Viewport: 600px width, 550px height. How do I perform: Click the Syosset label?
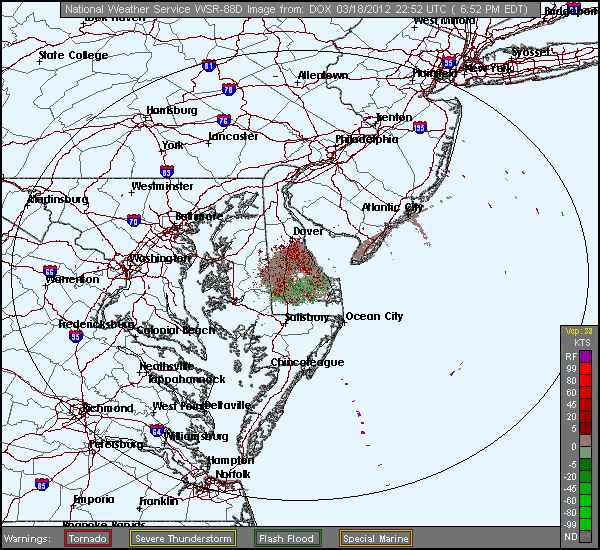click(531, 52)
